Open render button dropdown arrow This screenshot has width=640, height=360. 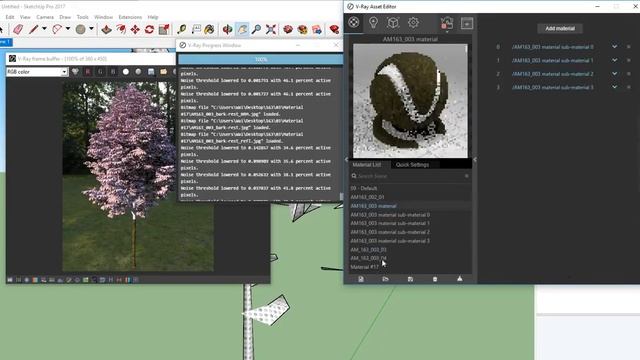(447, 31)
